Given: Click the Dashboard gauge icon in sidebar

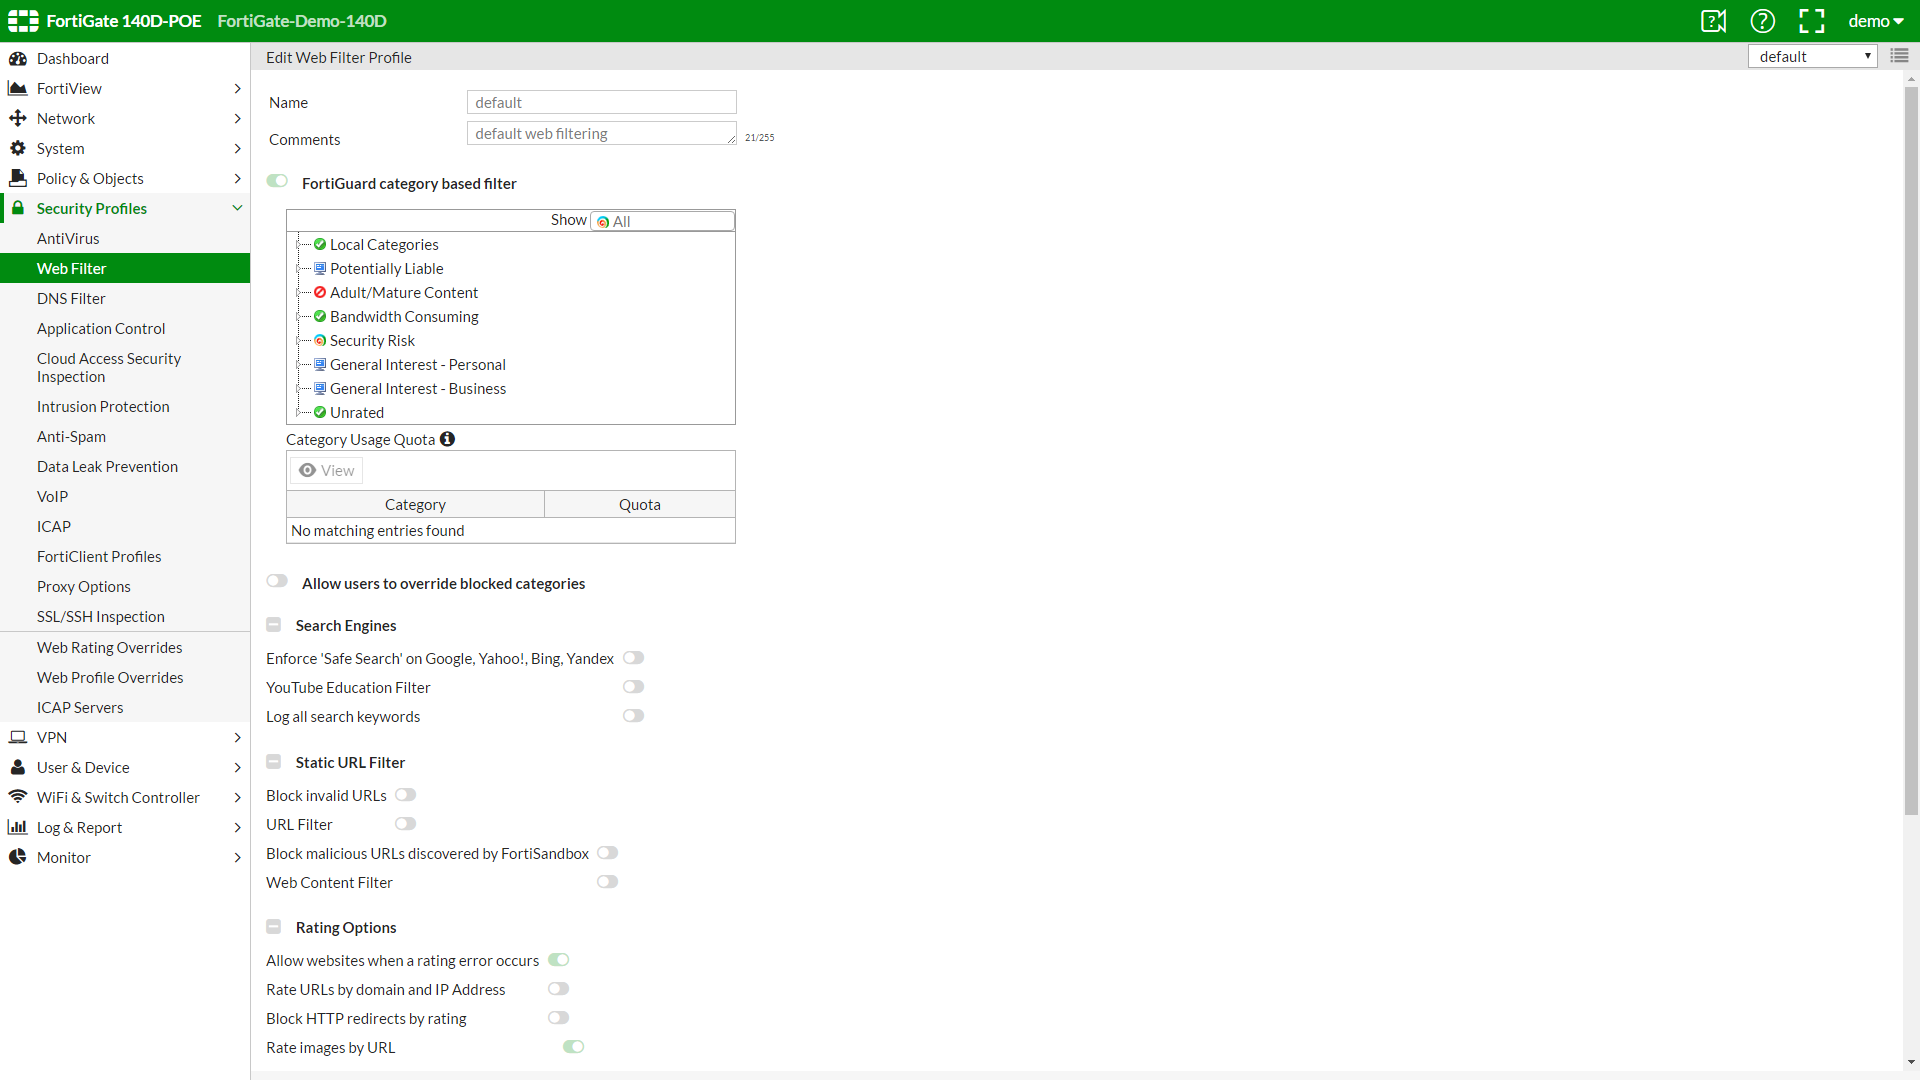Looking at the screenshot, I should 18,59.
